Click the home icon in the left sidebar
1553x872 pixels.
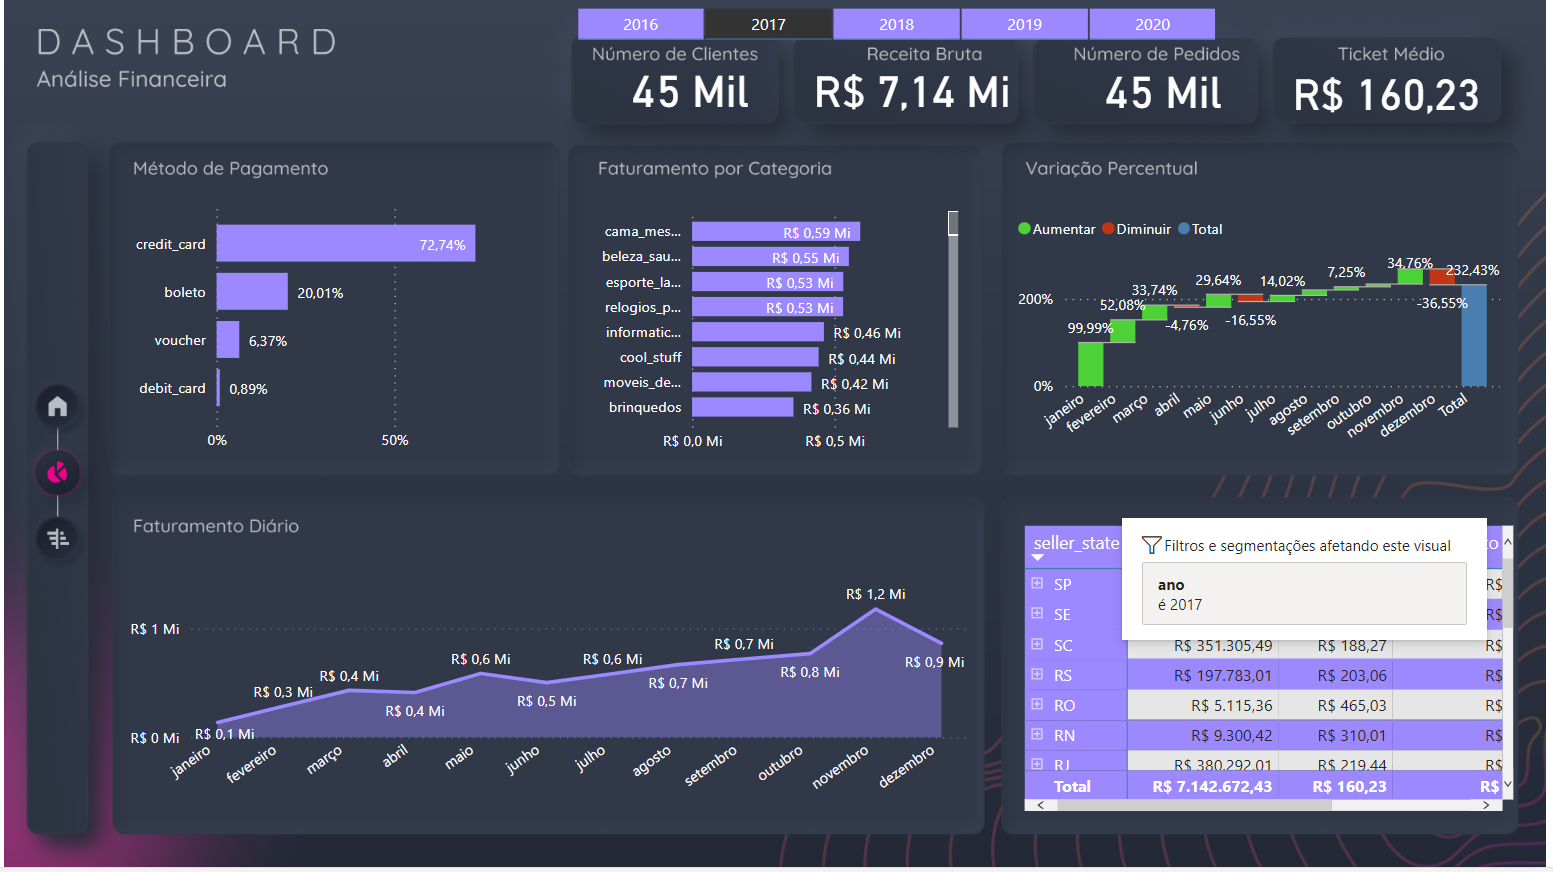pyautogui.click(x=57, y=406)
